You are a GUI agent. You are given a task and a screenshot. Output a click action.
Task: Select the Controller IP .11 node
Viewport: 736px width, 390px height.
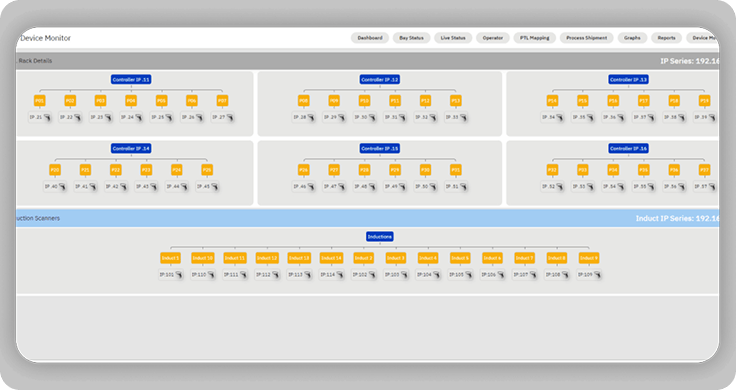131,80
